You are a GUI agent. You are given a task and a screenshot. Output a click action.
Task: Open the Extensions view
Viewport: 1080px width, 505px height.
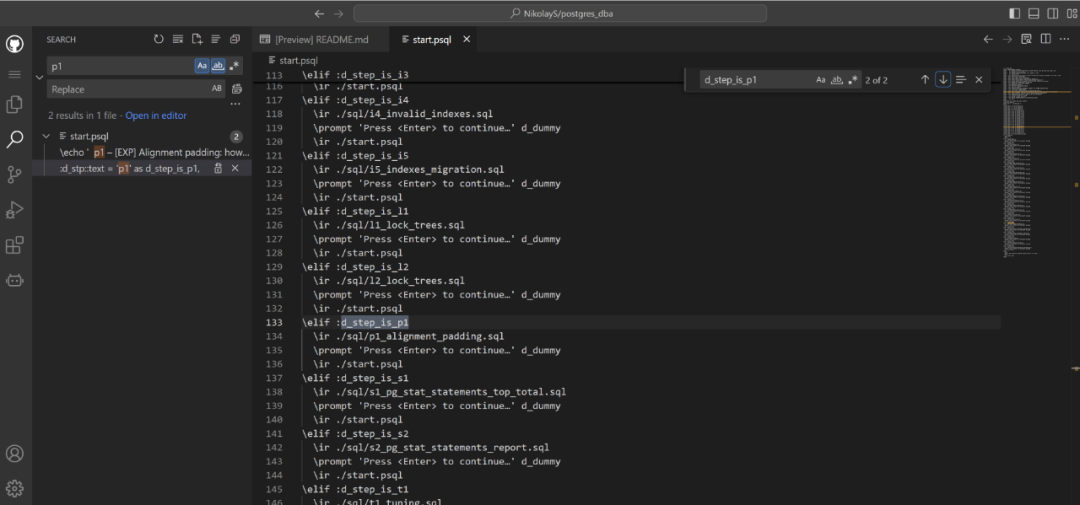tap(15, 245)
